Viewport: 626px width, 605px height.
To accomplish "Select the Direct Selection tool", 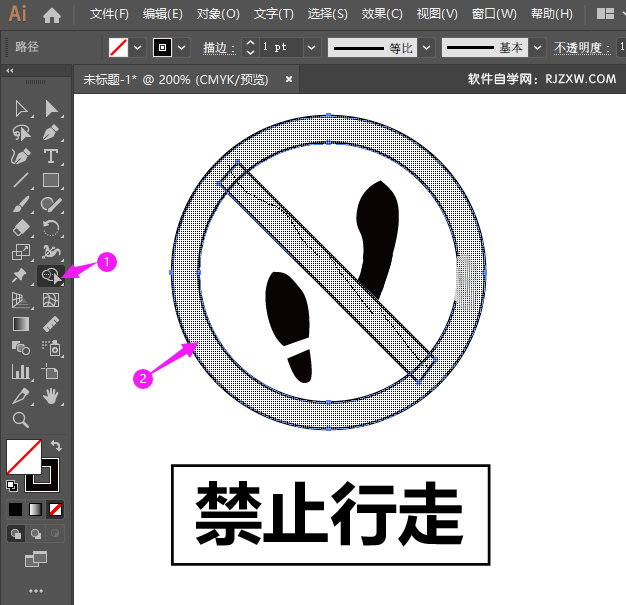I will click(x=51, y=109).
